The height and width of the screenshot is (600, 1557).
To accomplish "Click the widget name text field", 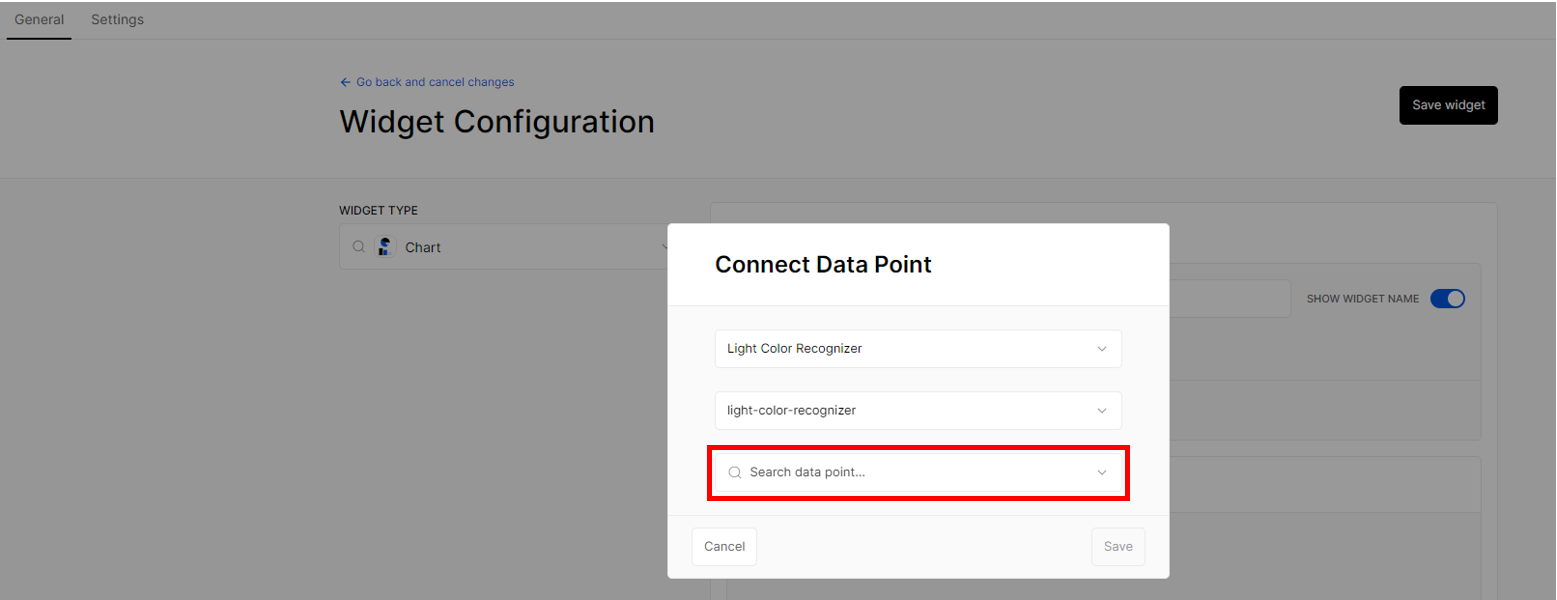I will [1229, 299].
